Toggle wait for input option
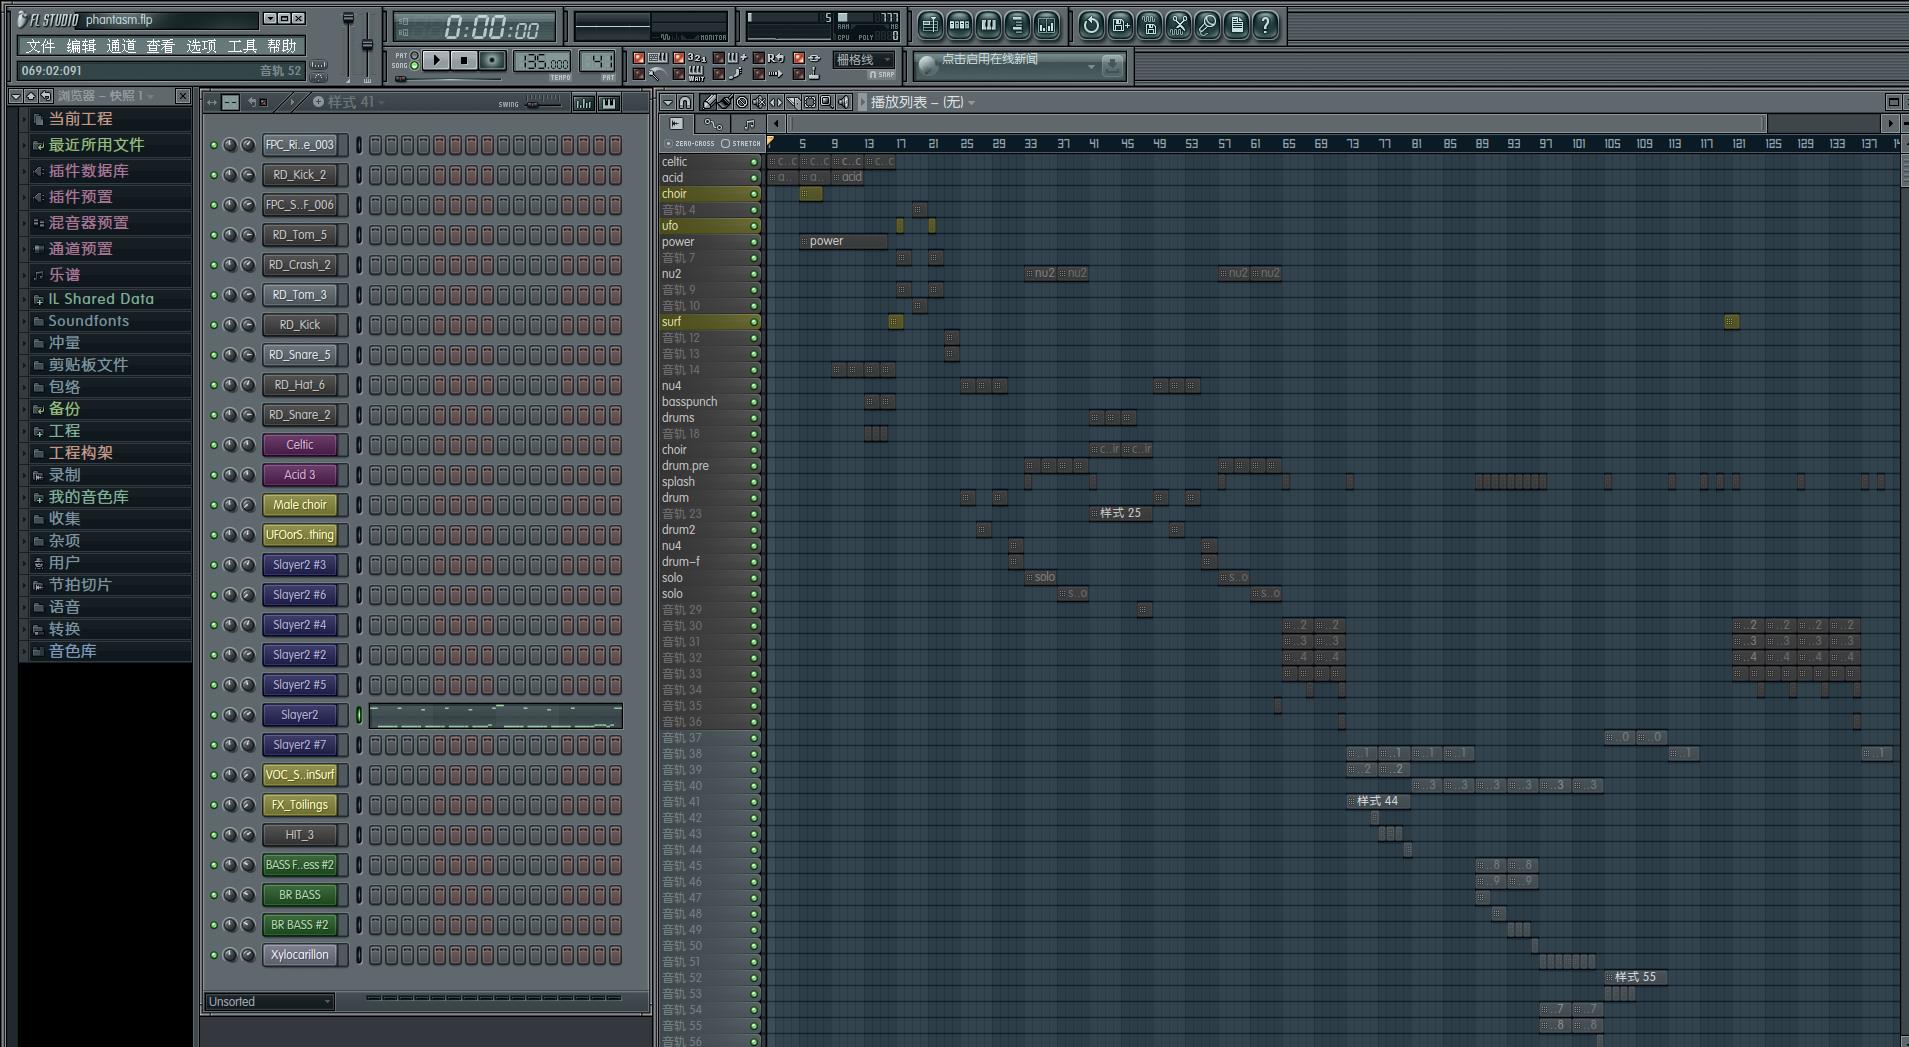The image size is (1909, 1047). coord(679,74)
